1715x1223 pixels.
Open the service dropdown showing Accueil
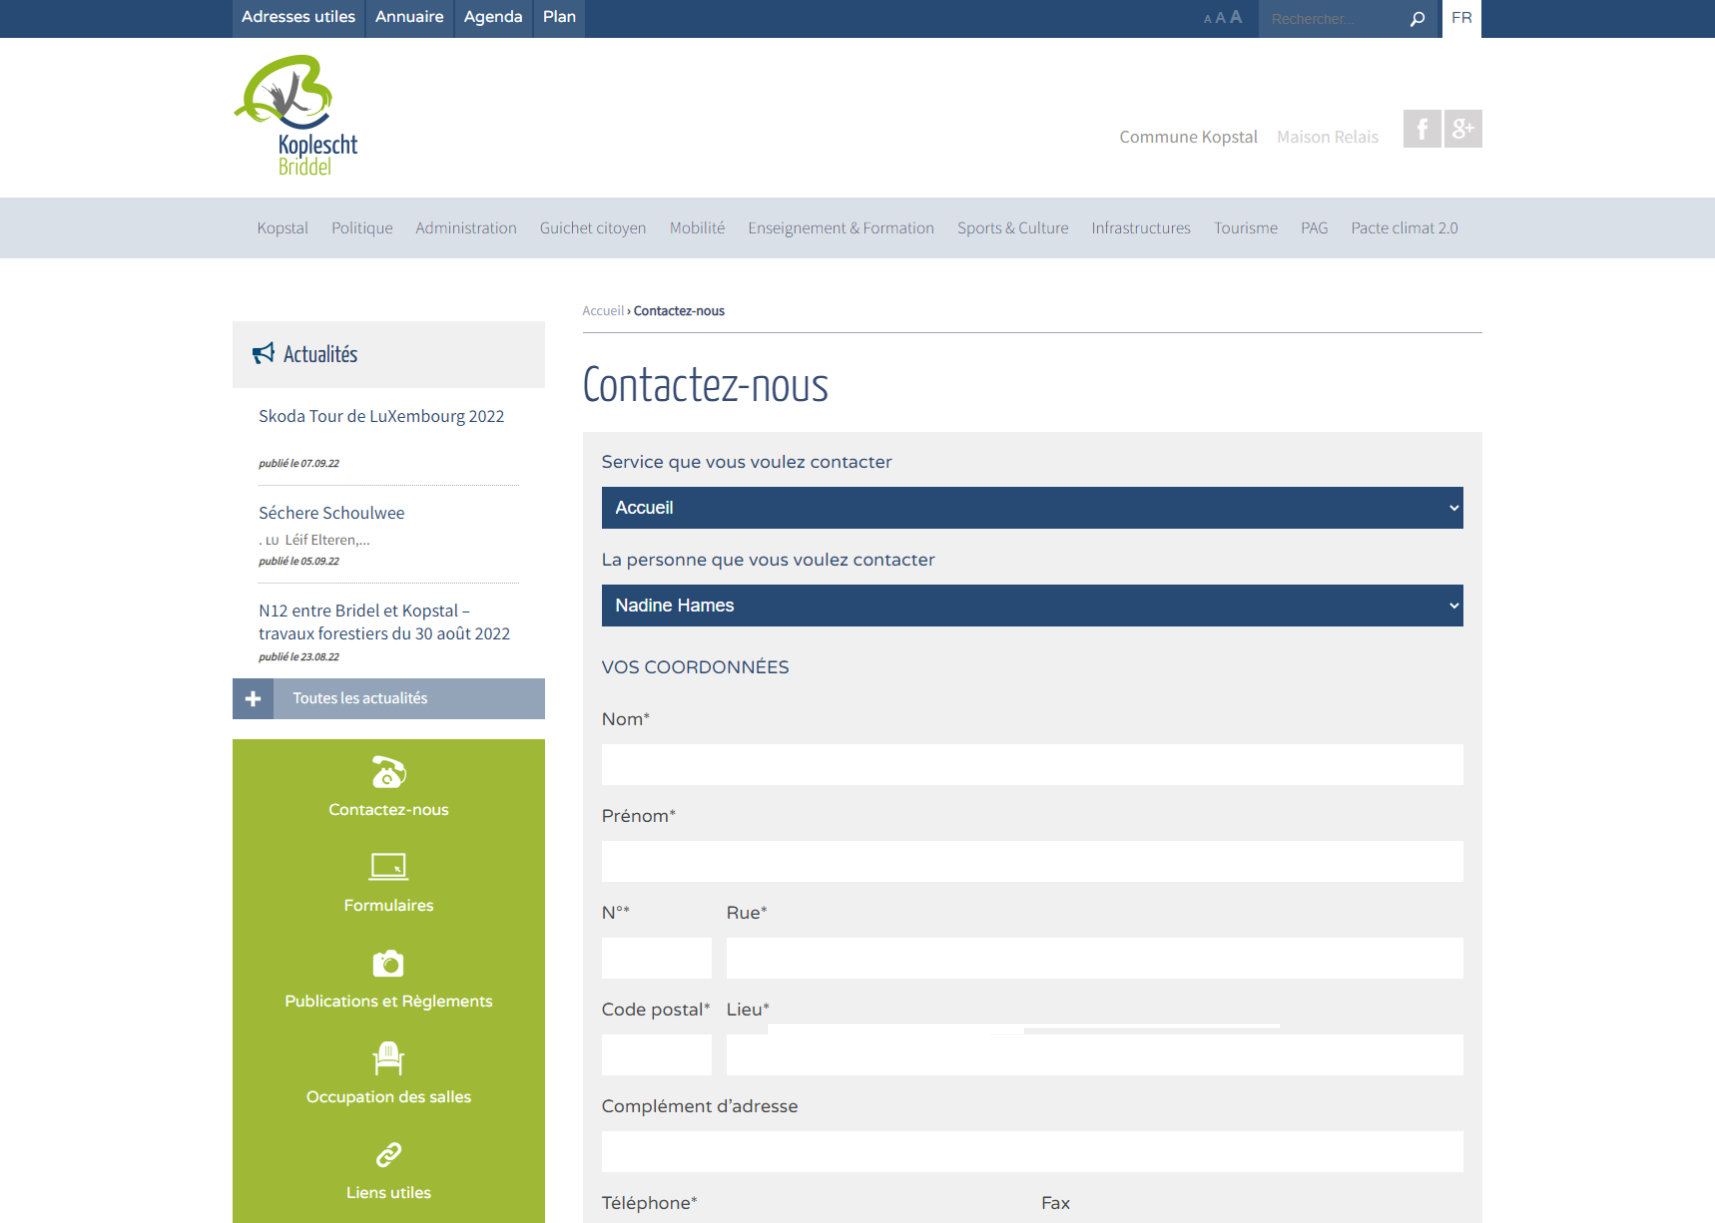point(1031,508)
